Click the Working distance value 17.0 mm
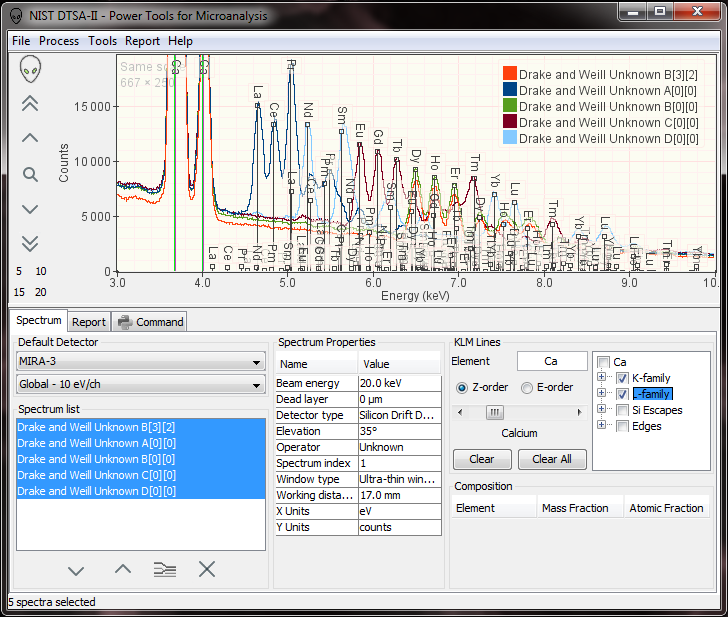 click(400, 495)
